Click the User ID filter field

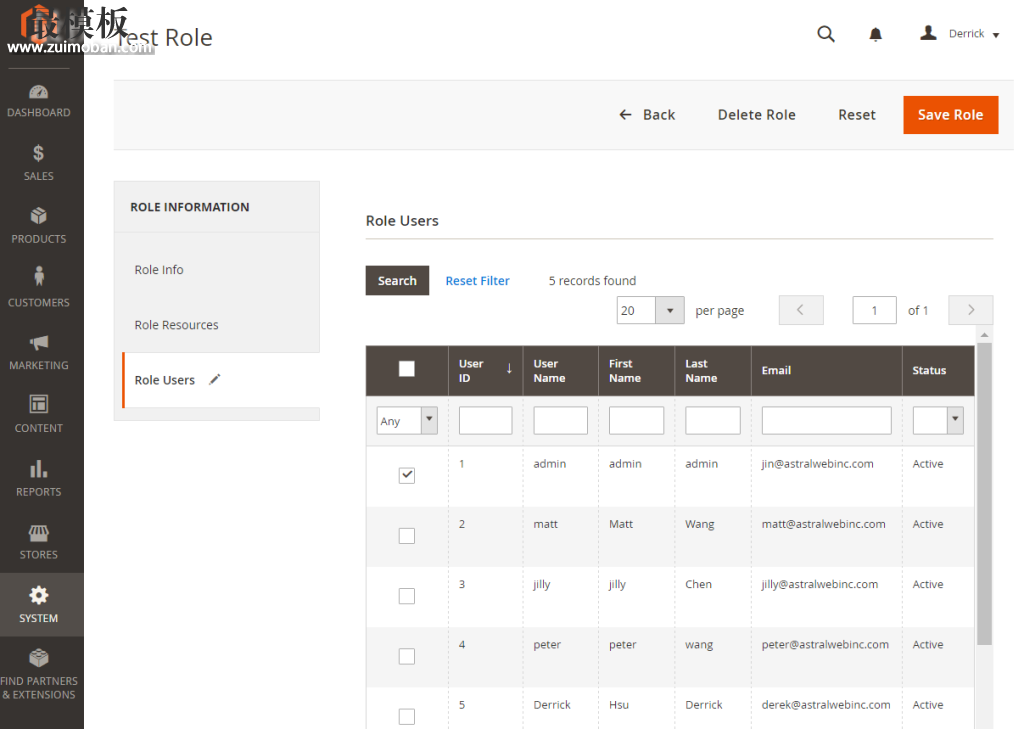[485, 421]
